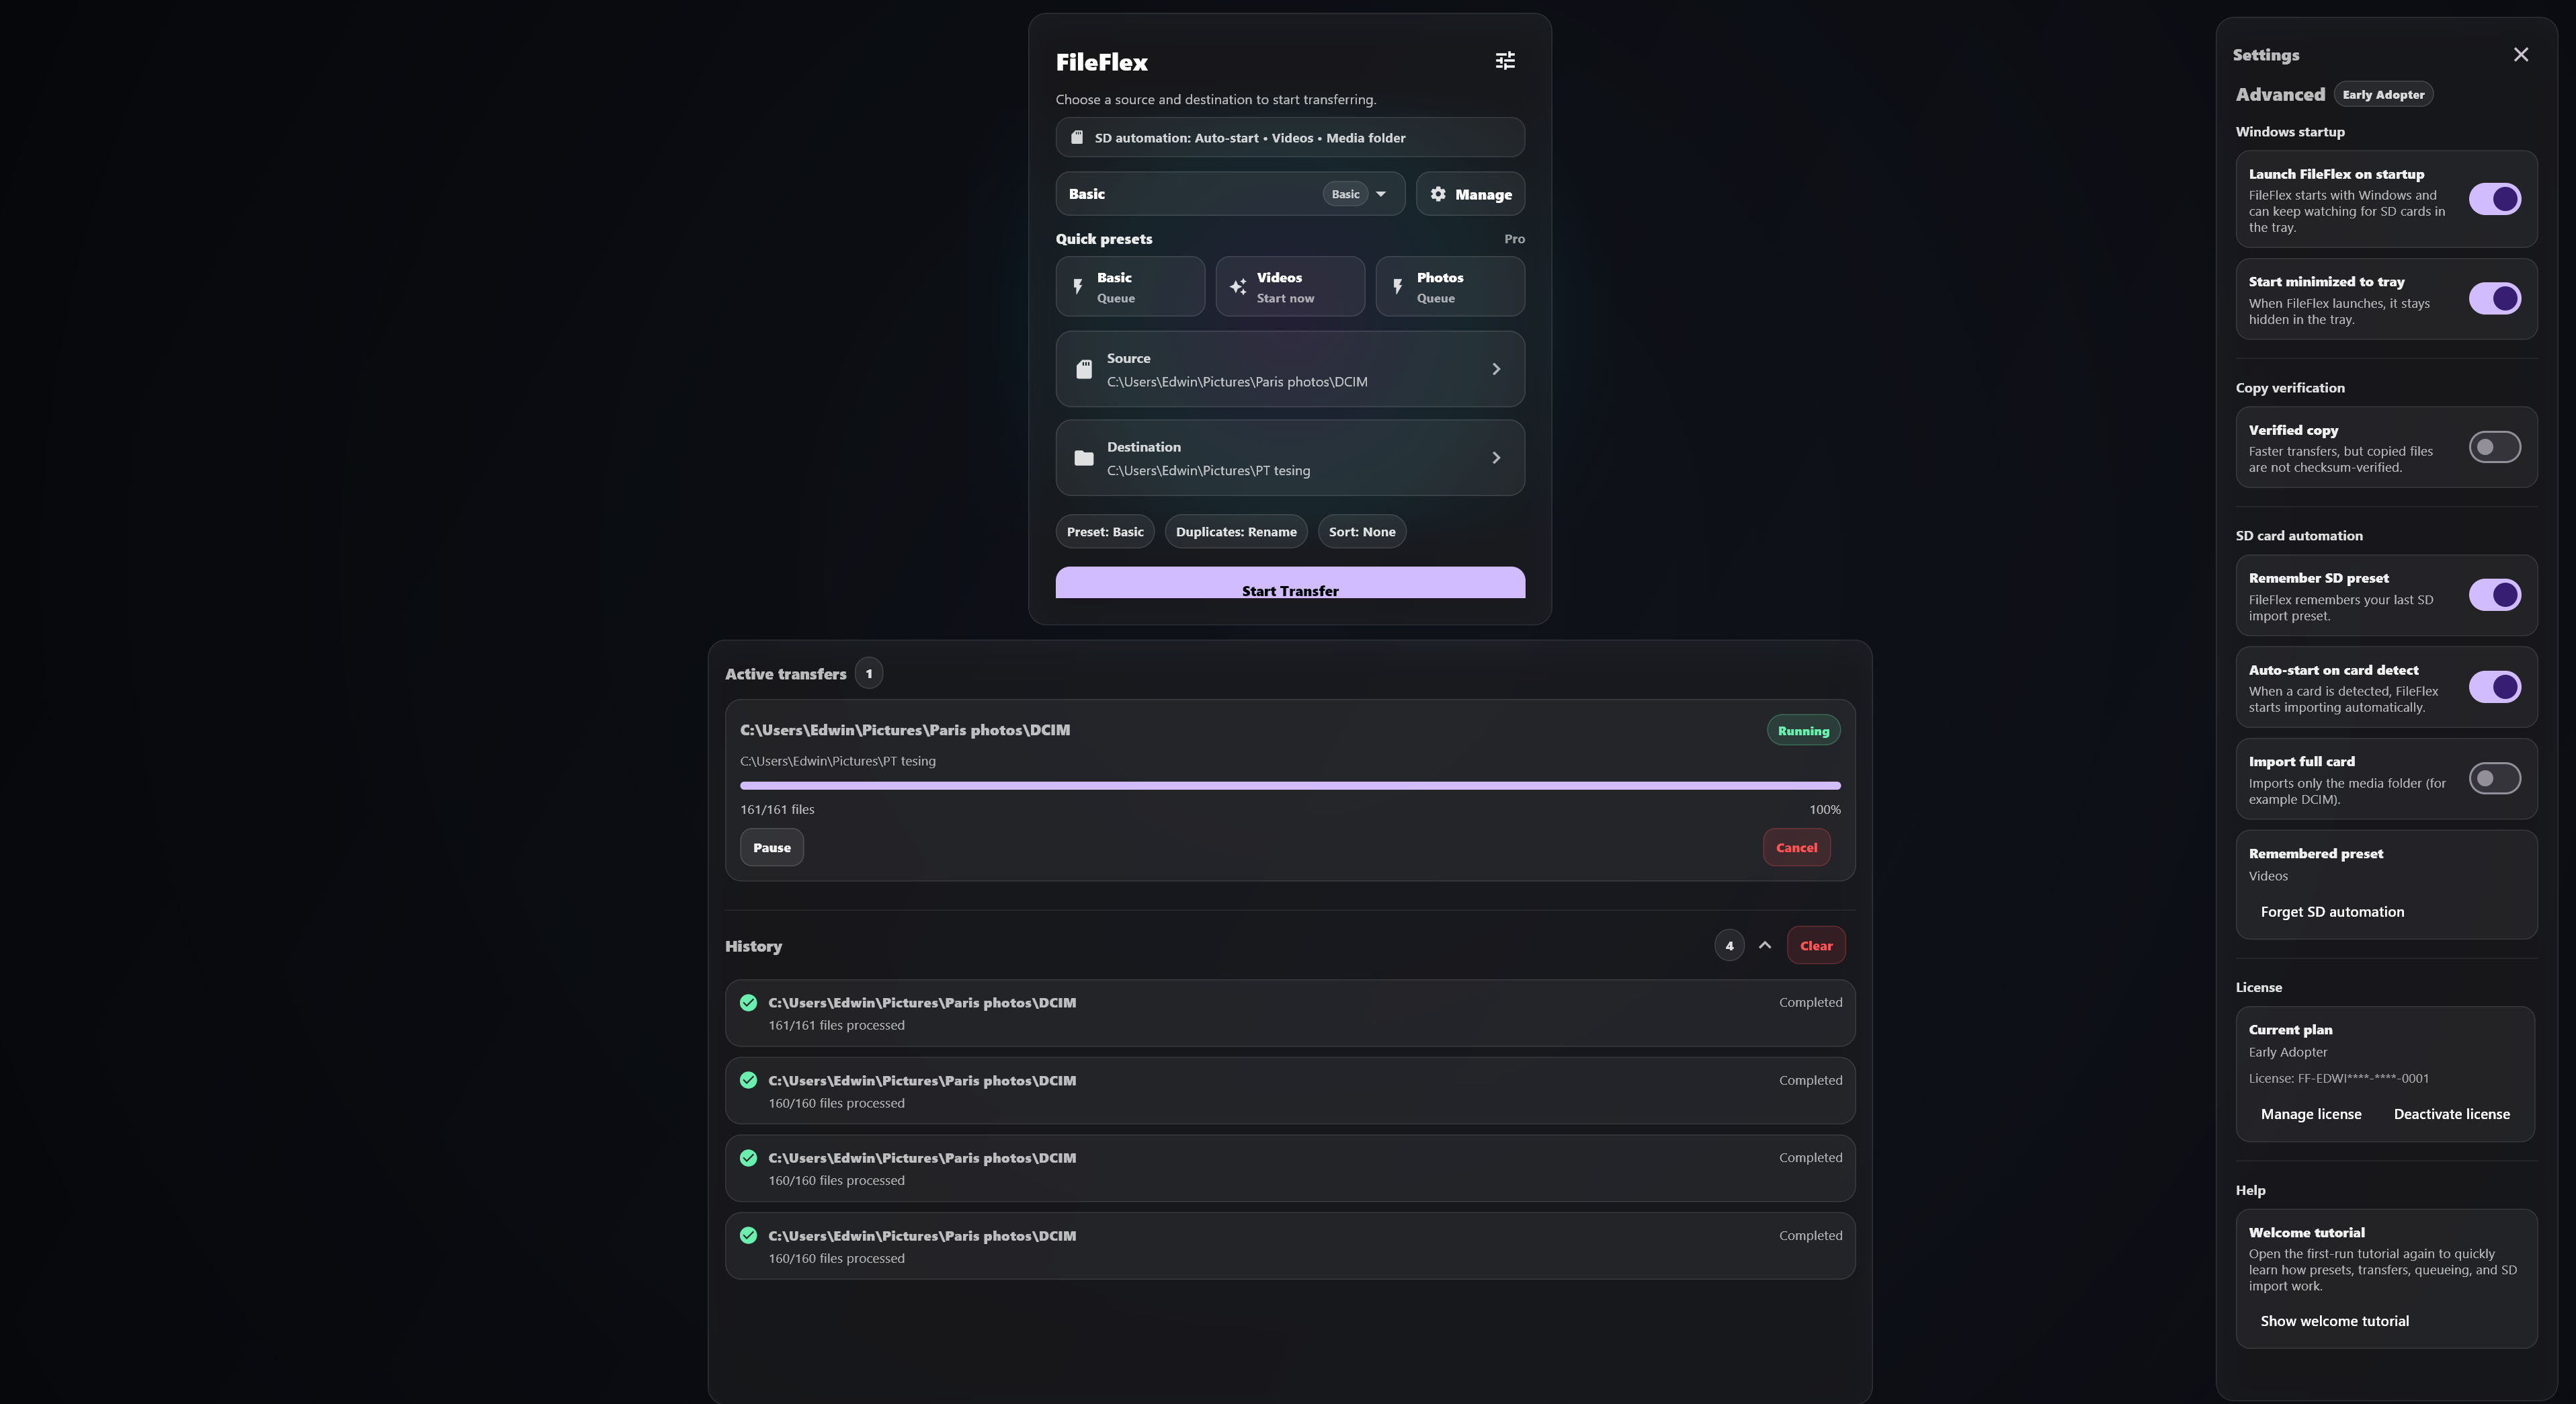Open the transfer settings sliders icon
The width and height of the screenshot is (2576, 1404).
1504,61
